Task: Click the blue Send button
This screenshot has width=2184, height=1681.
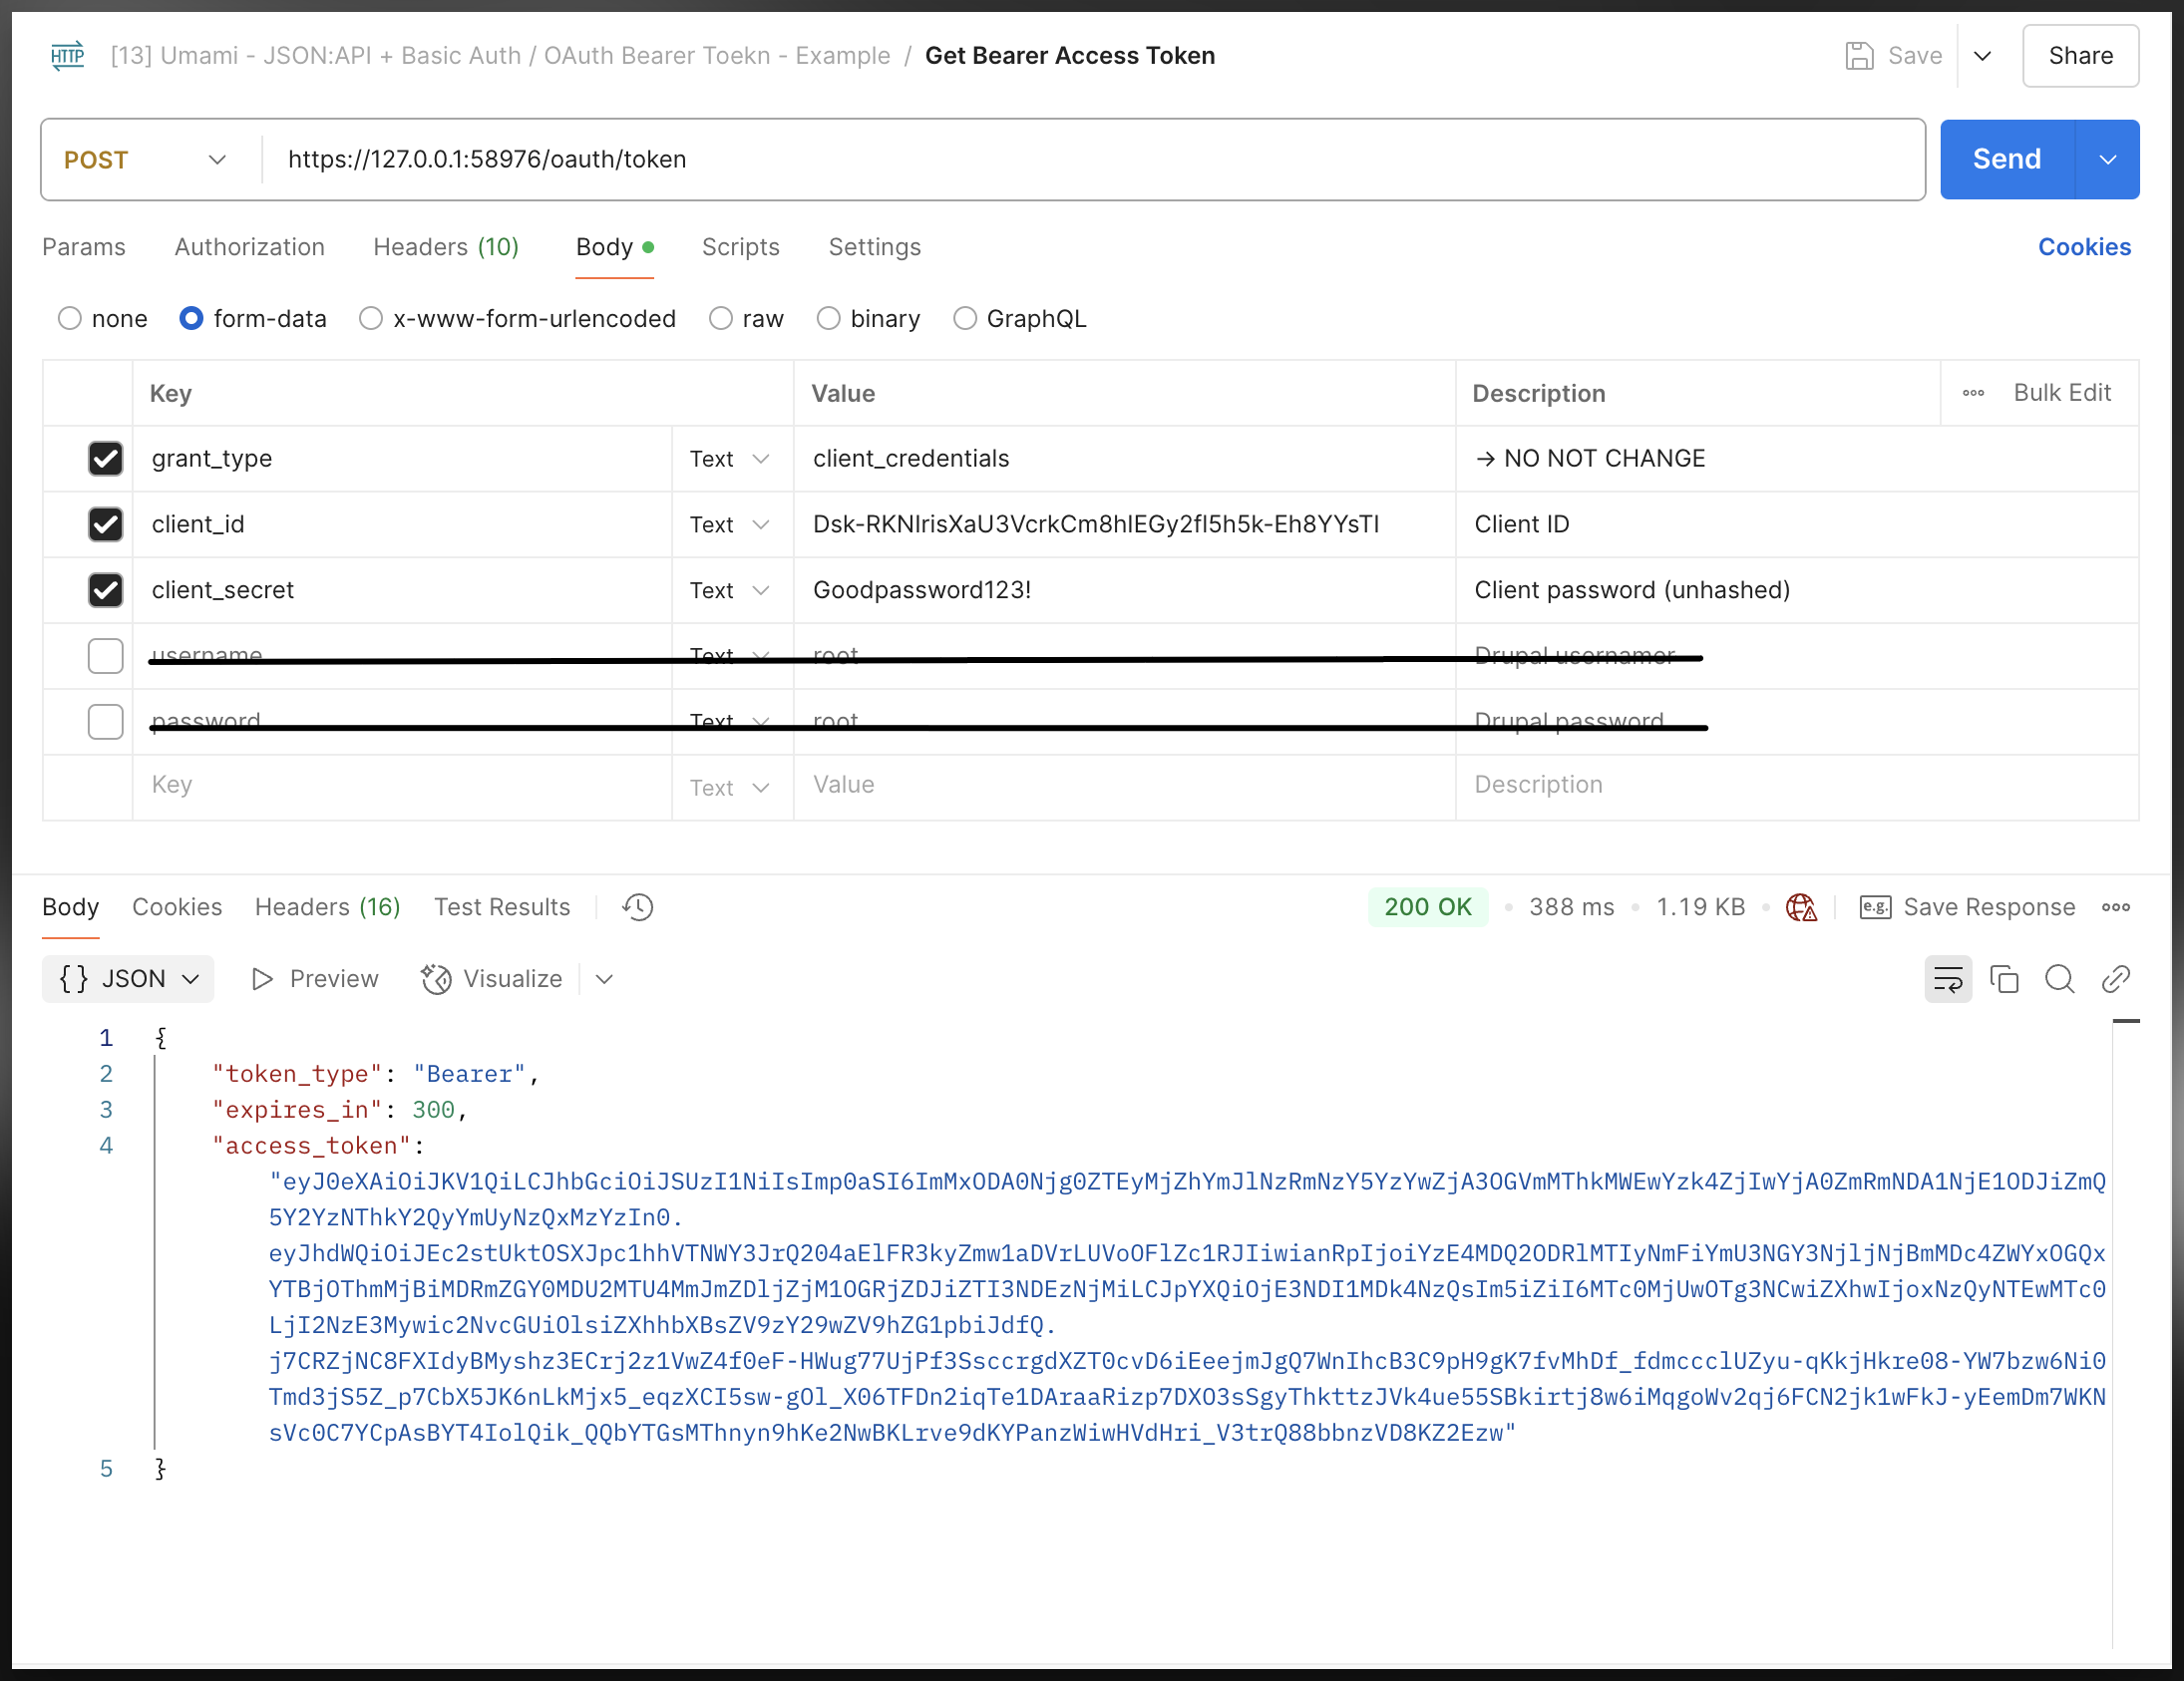Action: click(2006, 160)
